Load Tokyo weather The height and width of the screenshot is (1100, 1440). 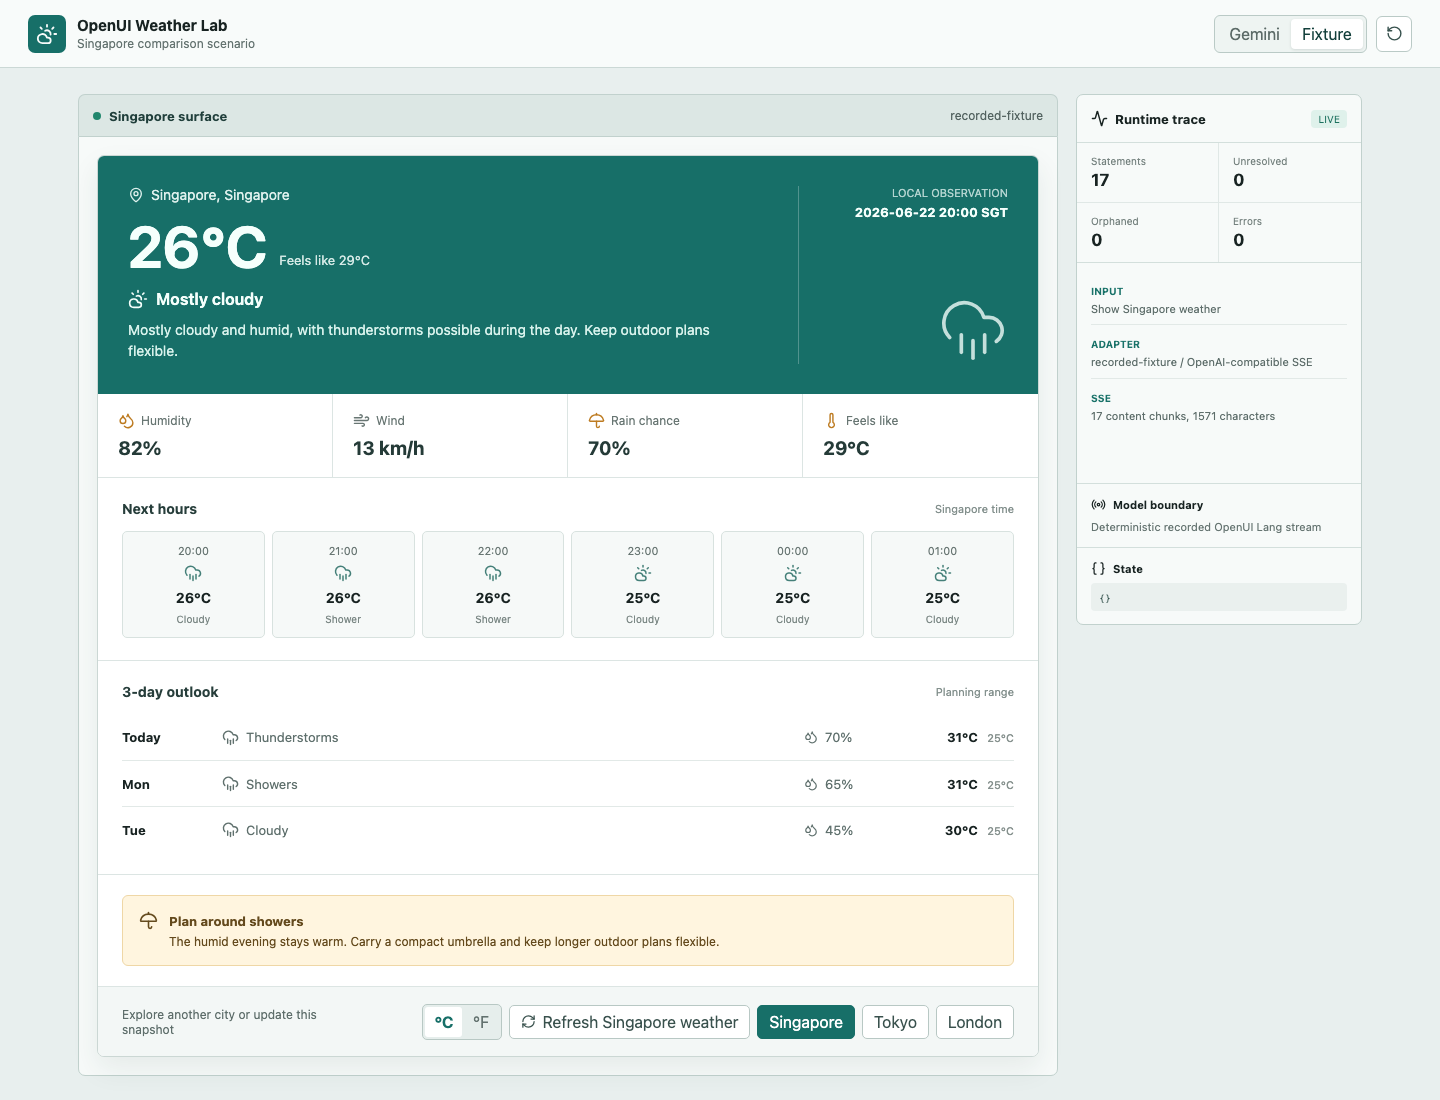point(895,1022)
